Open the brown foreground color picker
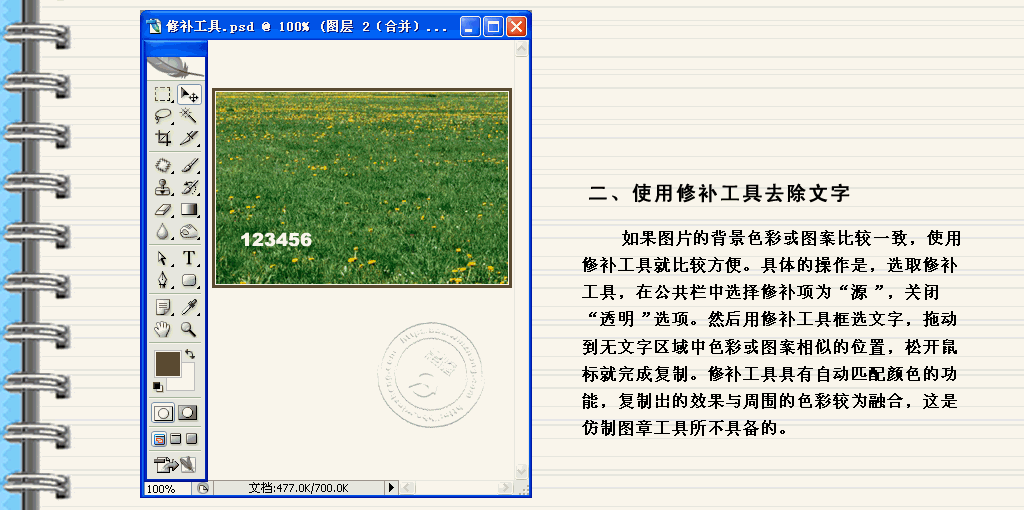The width and height of the screenshot is (1024, 510). click(167, 363)
